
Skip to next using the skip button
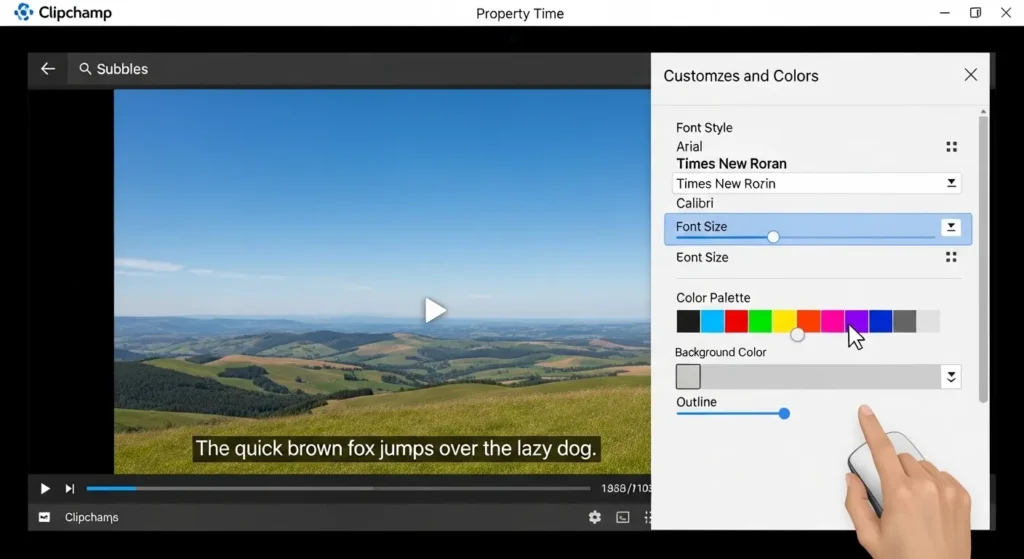tap(70, 488)
